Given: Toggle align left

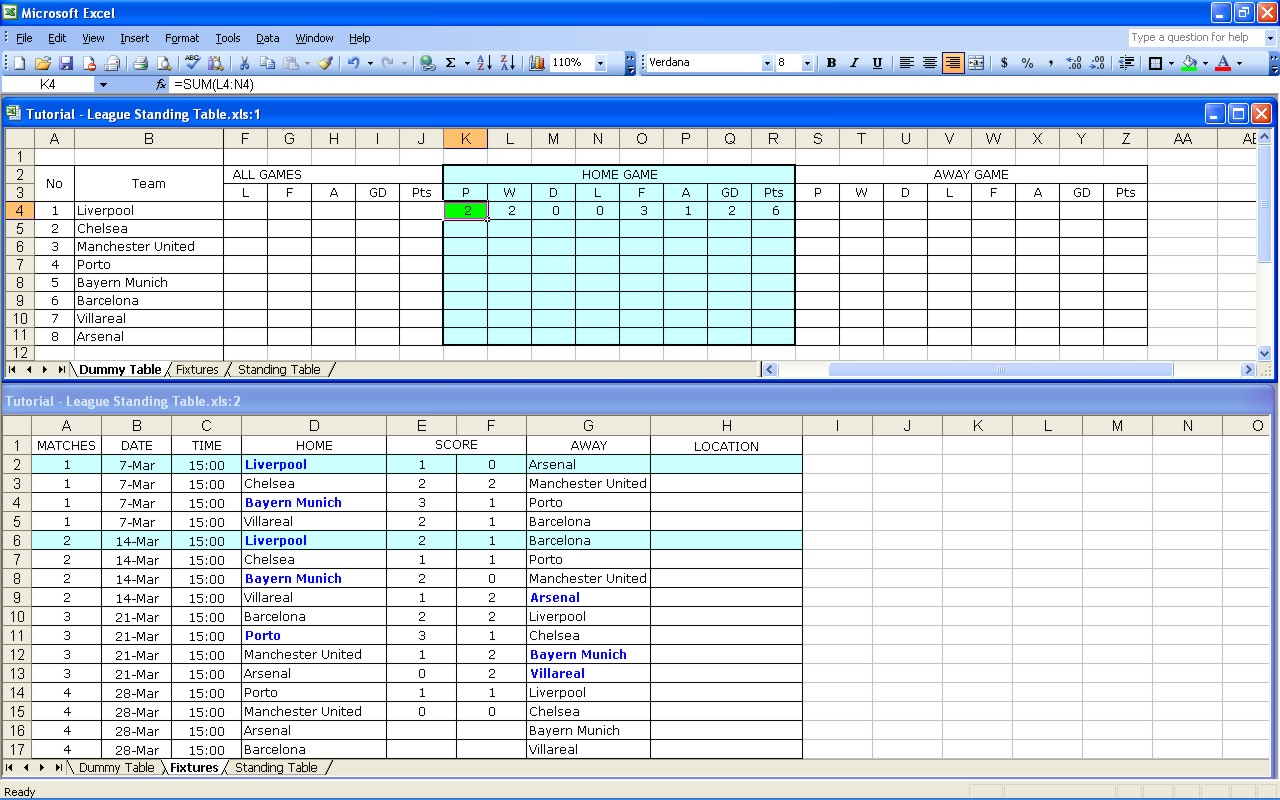Looking at the screenshot, I should 906,63.
